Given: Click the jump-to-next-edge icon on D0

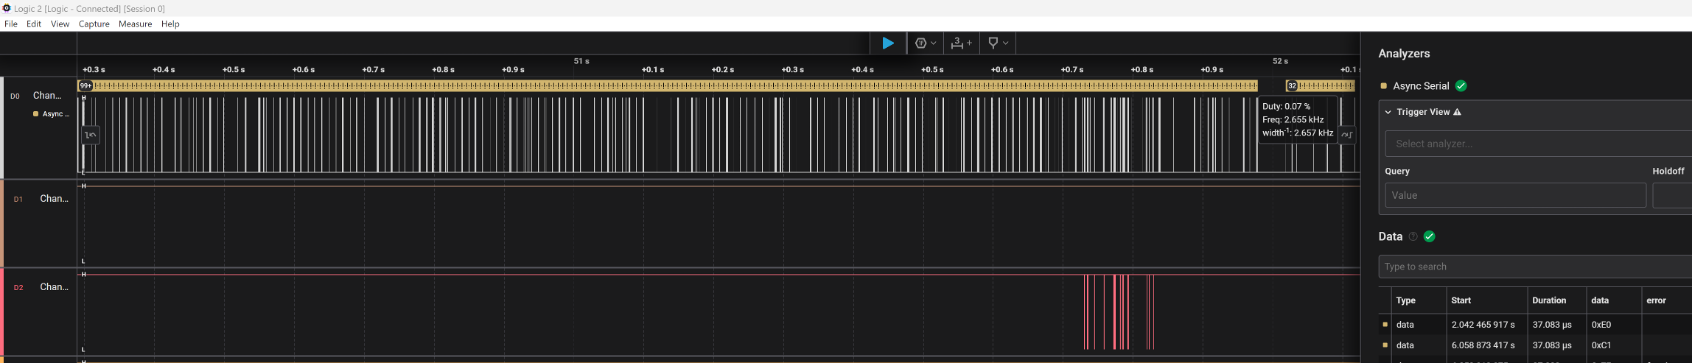Looking at the screenshot, I should pos(1347,135).
